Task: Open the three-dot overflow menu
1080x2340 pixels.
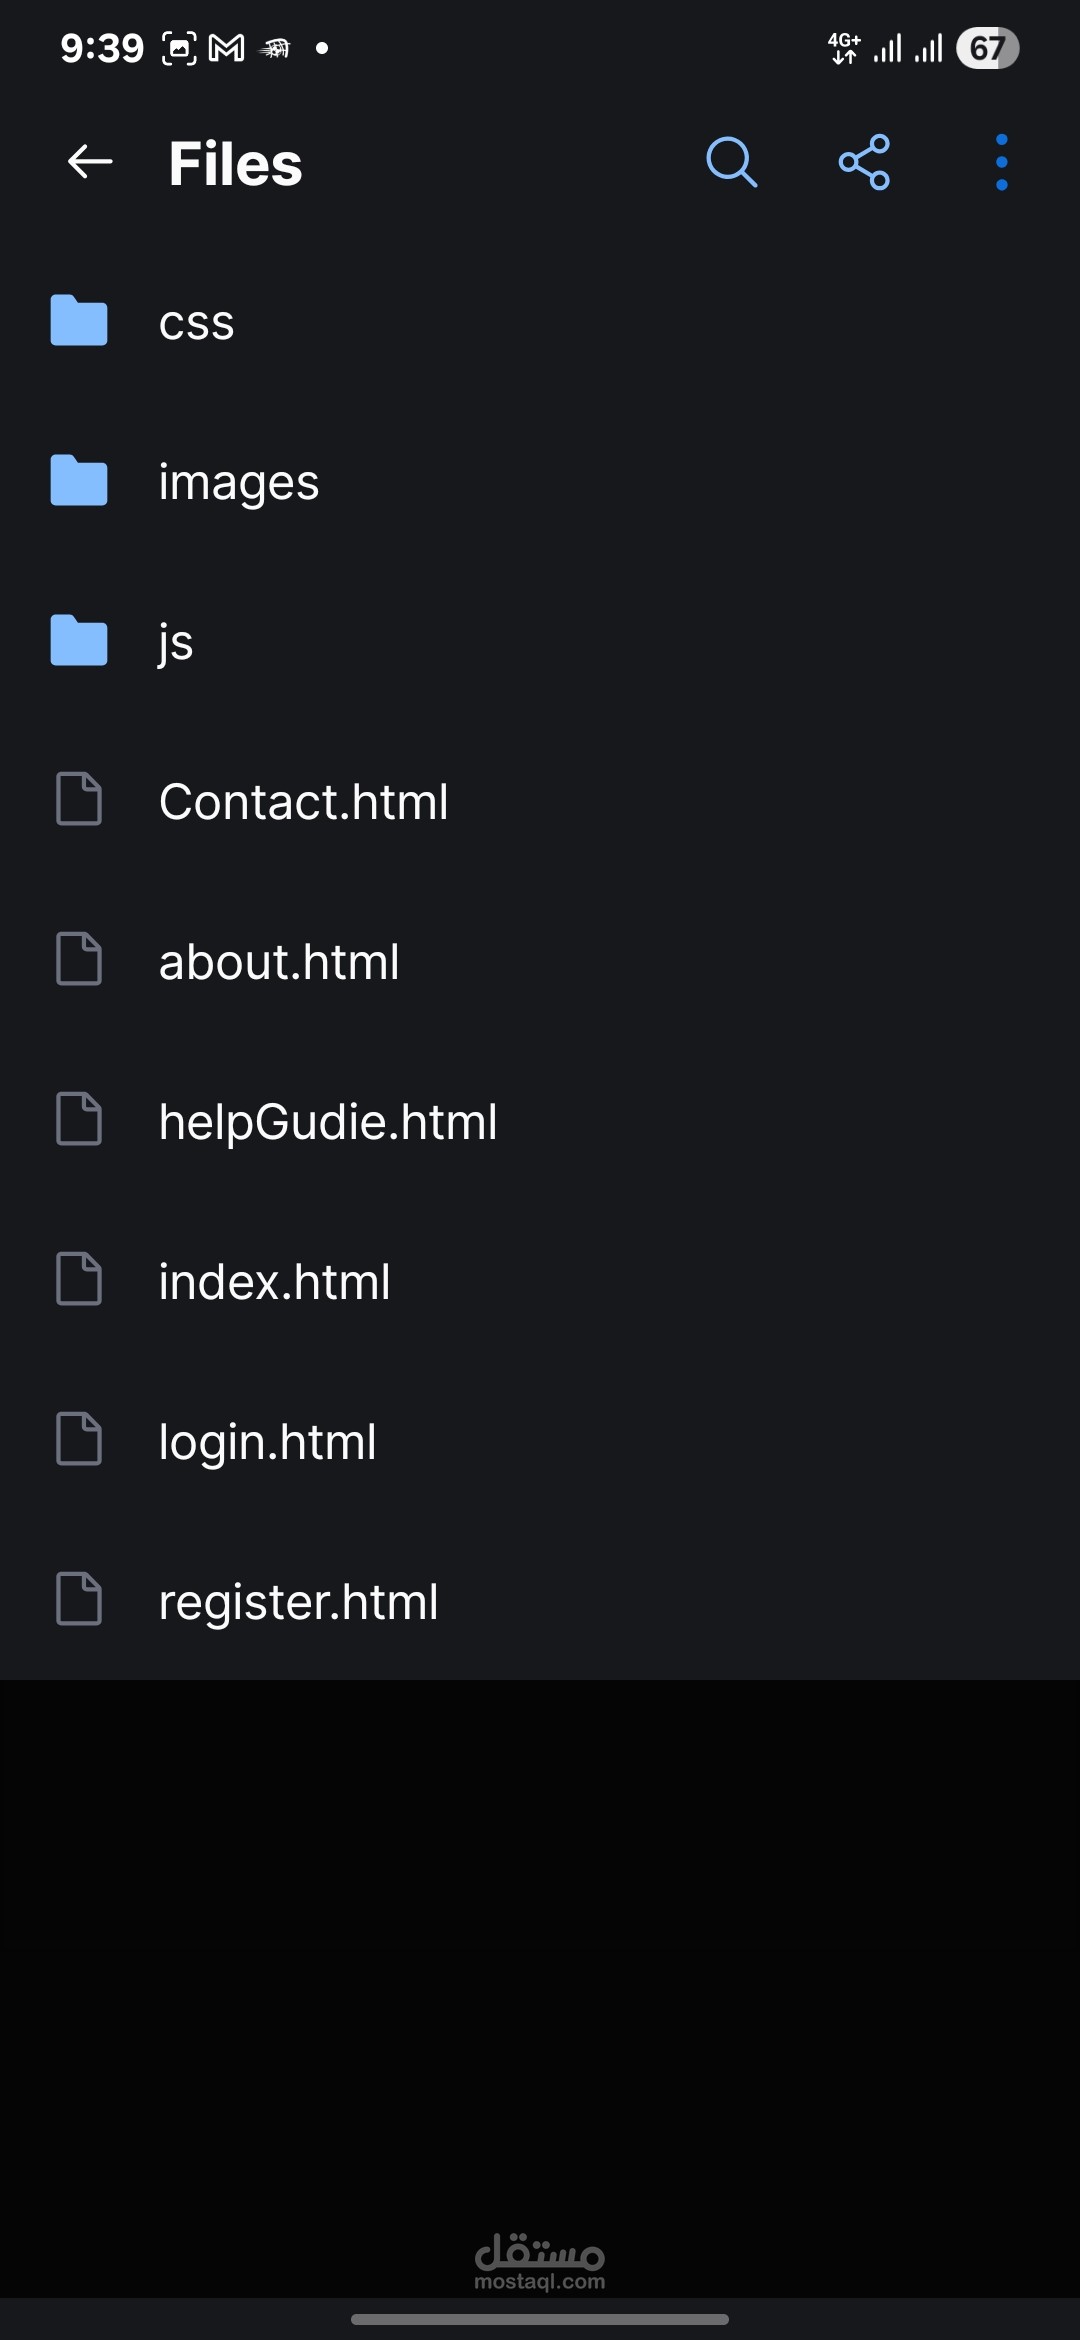Action: [x=1001, y=162]
